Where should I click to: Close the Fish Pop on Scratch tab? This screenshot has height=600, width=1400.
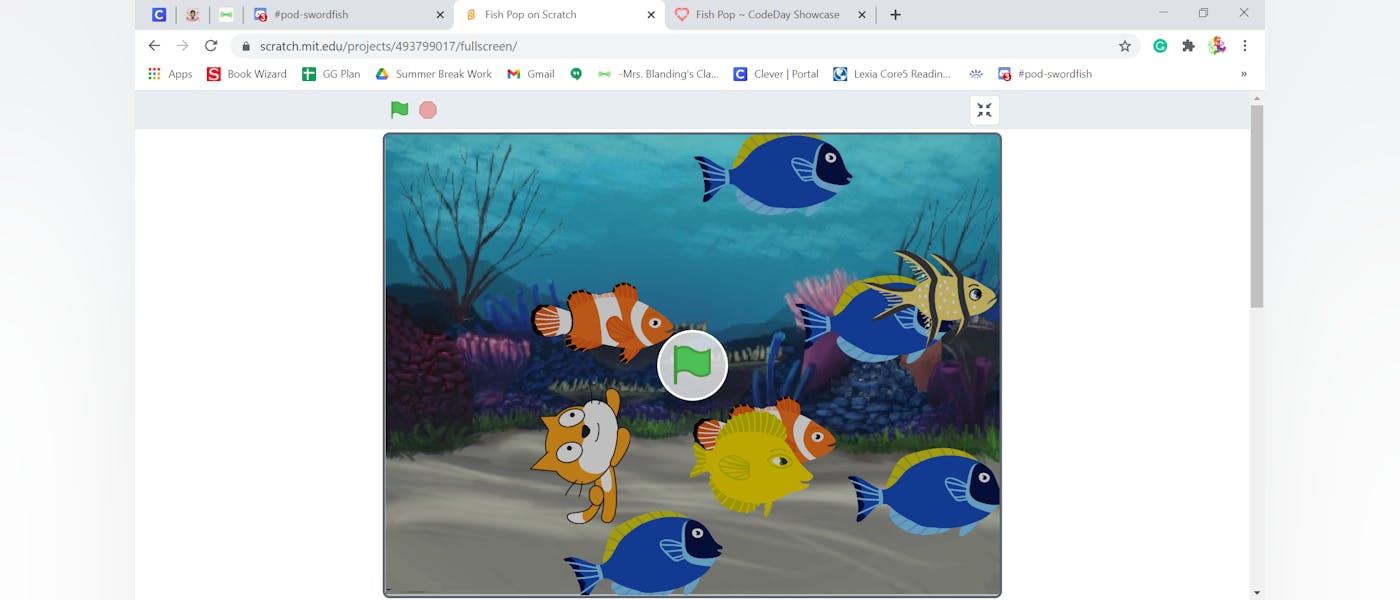click(651, 15)
